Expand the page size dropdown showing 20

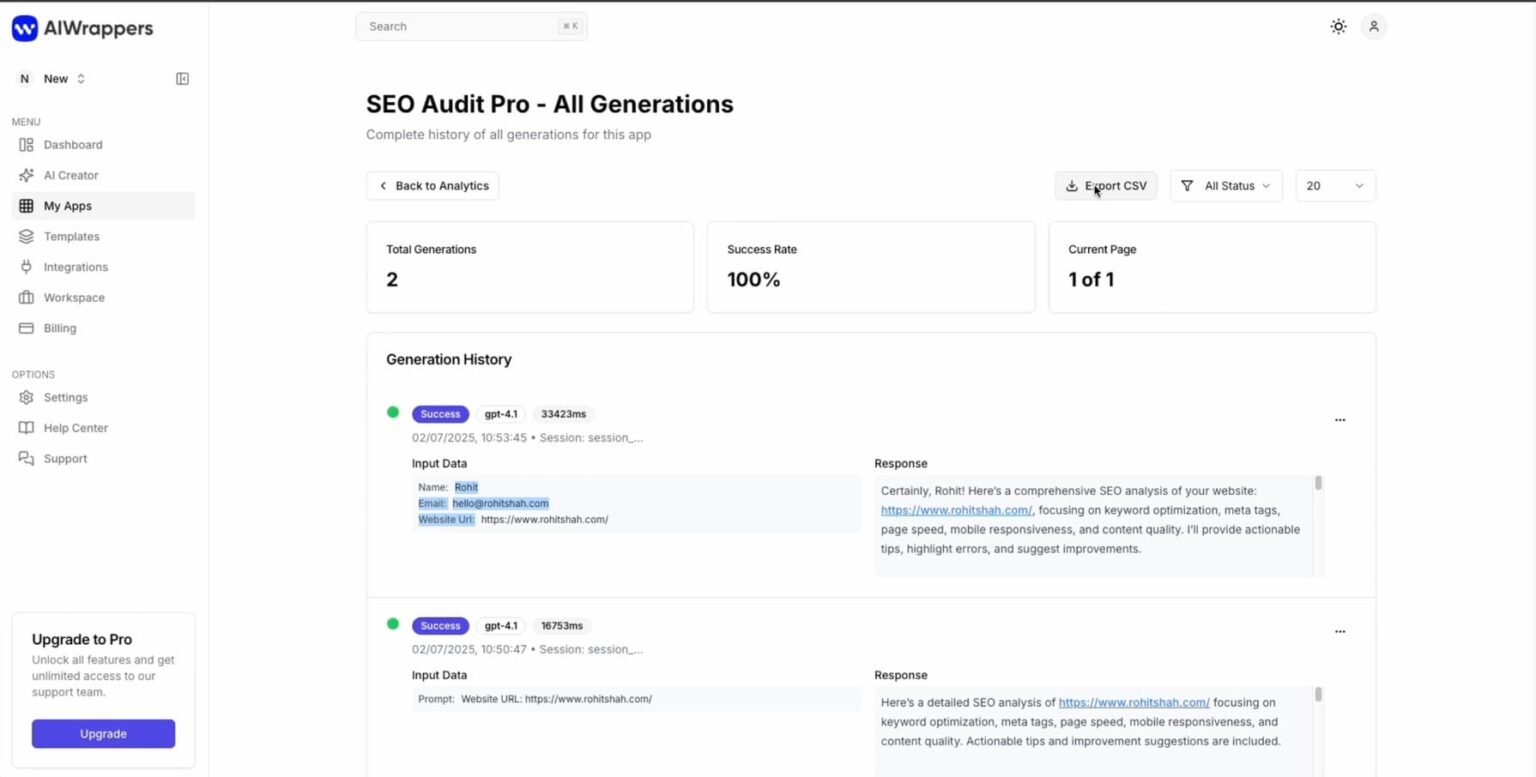point(1335,185)
